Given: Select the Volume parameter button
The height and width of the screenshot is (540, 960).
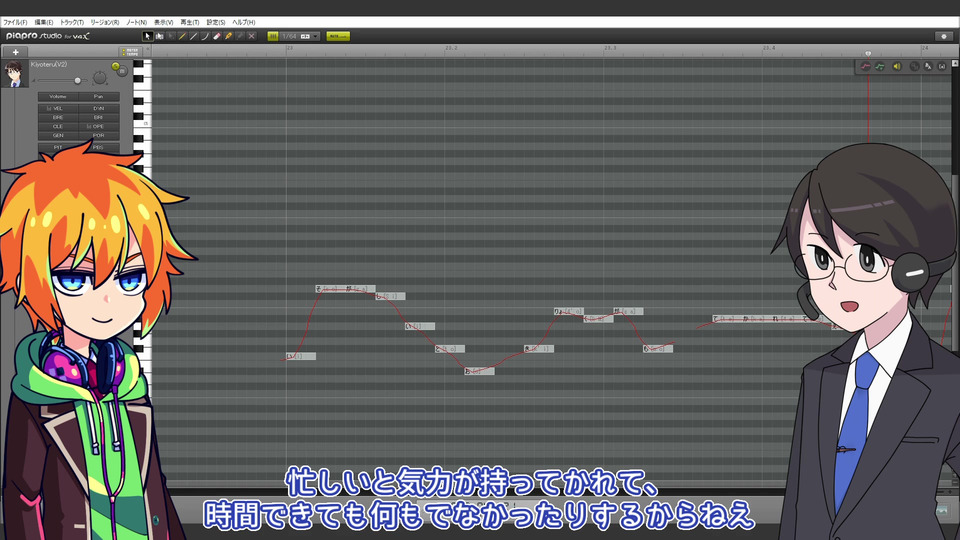Looking at the screenshot, I should [x=58, y=97].
